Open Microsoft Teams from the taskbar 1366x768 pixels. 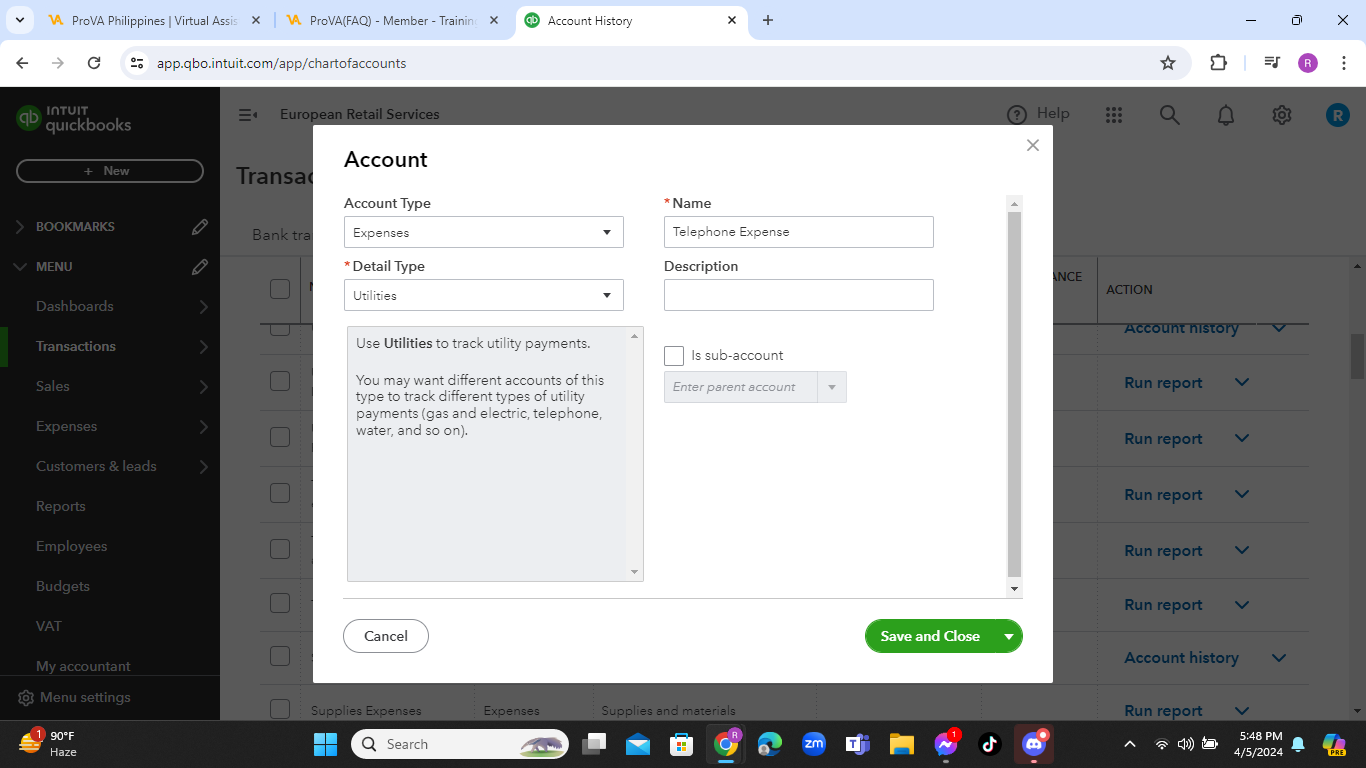tap(858, 744)
